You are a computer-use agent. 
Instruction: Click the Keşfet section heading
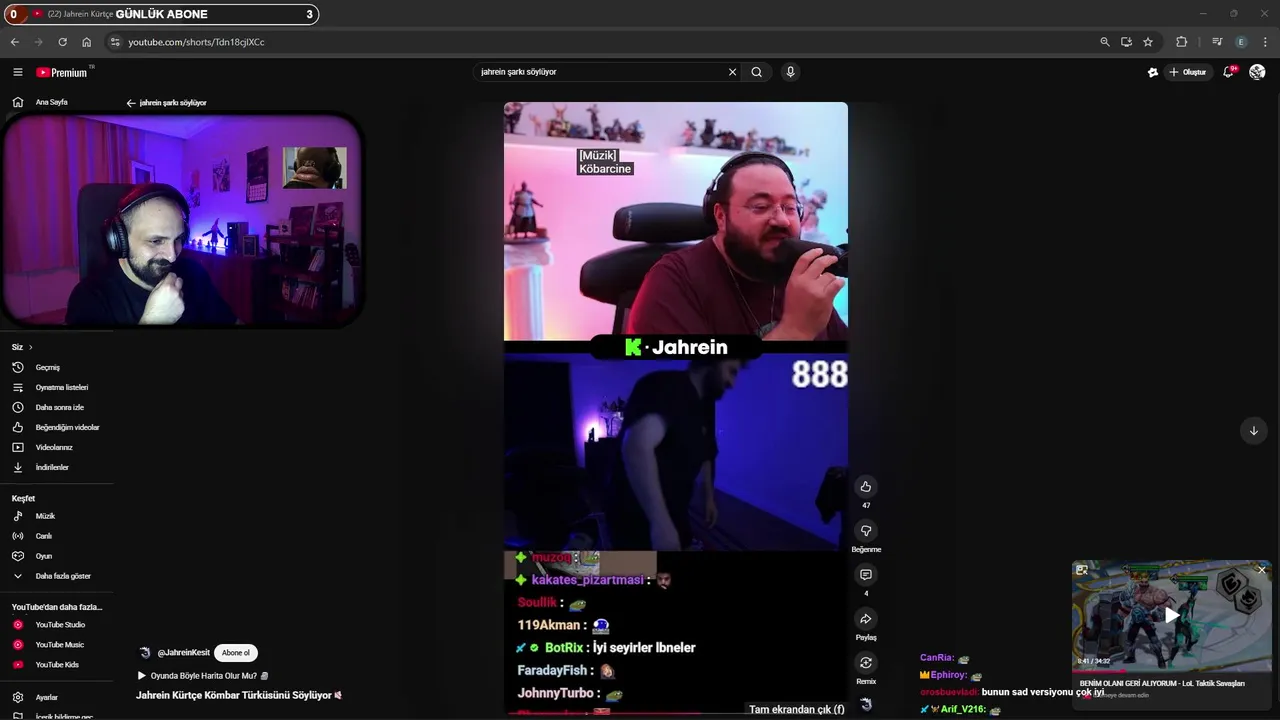click(23, 498)
